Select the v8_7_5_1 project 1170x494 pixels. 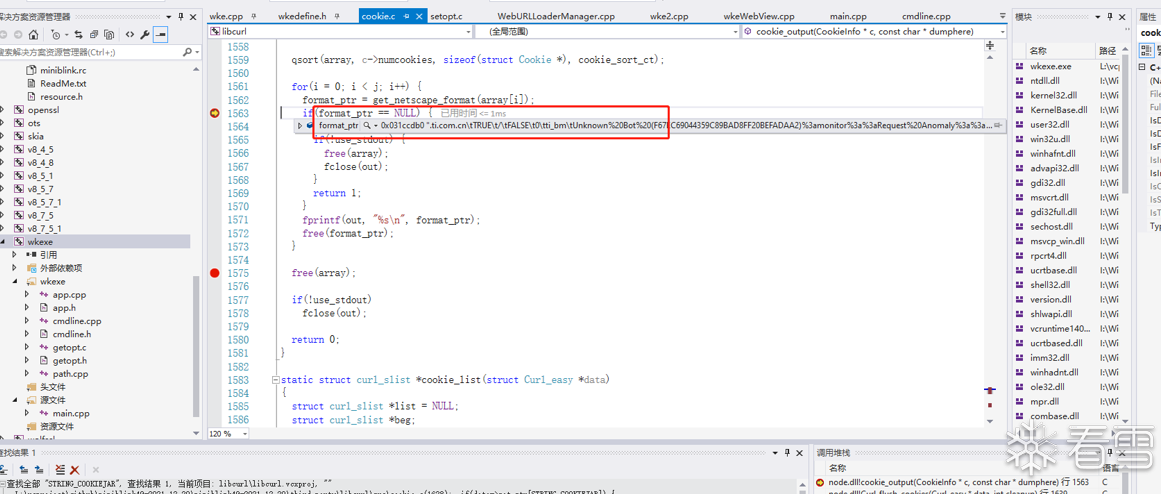pyautogui.click(x=45, y=229)
